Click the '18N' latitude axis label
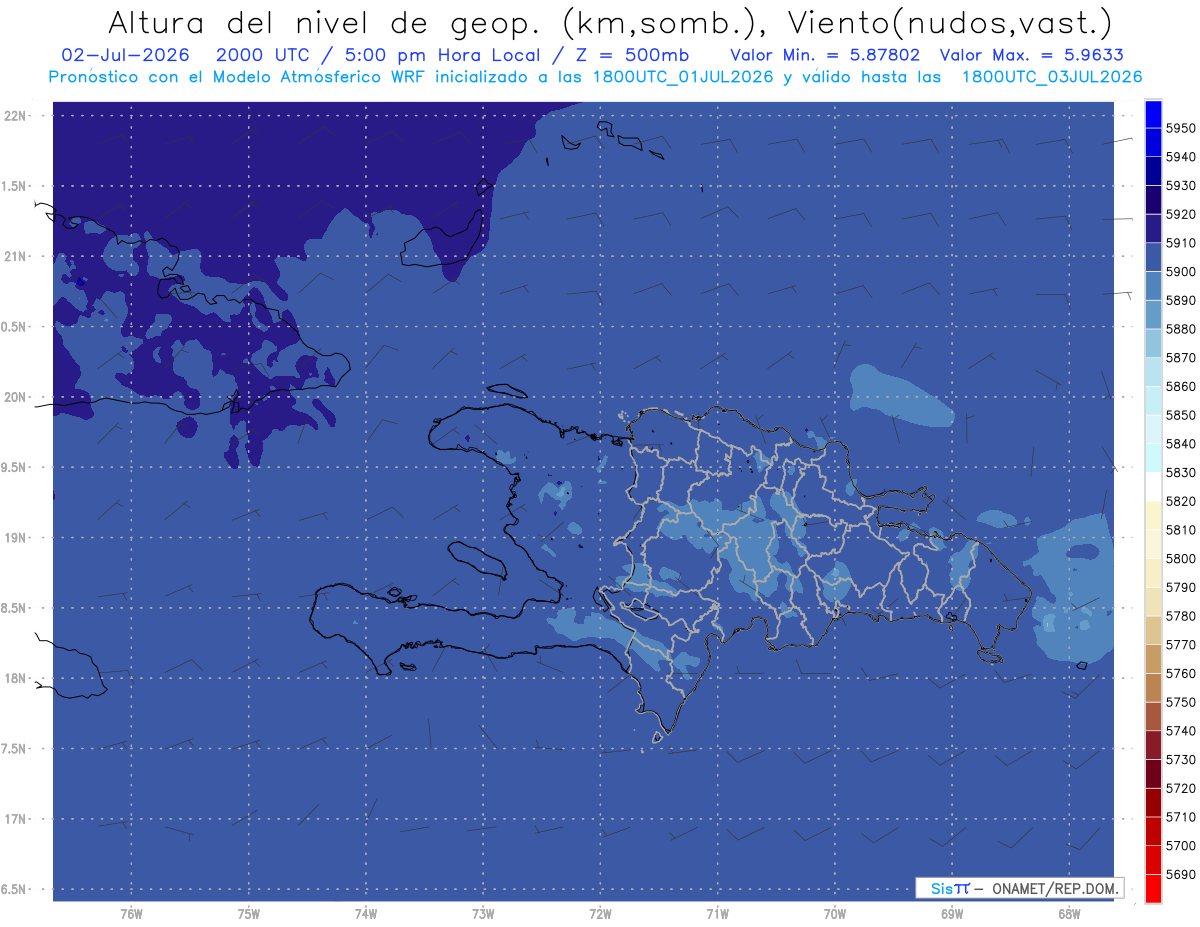 [x=15, y=678]
